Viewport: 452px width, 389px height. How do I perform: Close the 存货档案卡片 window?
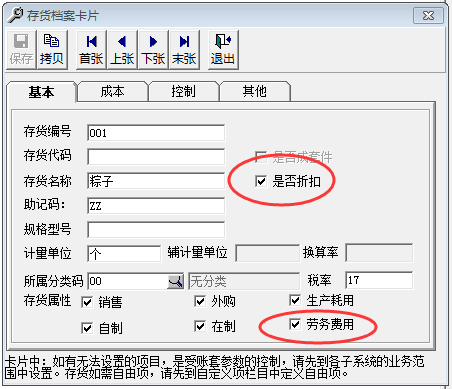[428, 16]
